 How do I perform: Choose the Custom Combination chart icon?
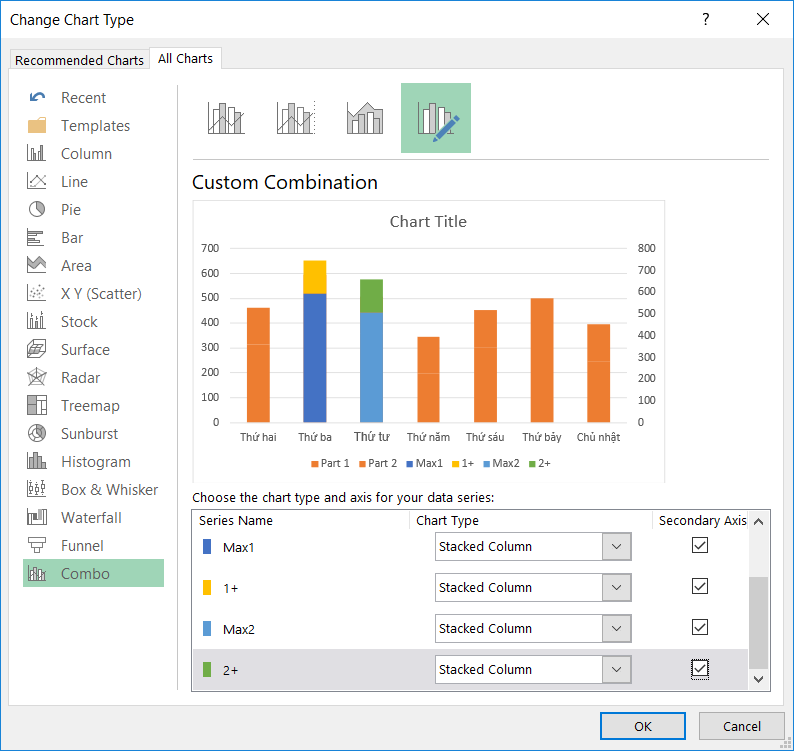[x=436, y=118]
